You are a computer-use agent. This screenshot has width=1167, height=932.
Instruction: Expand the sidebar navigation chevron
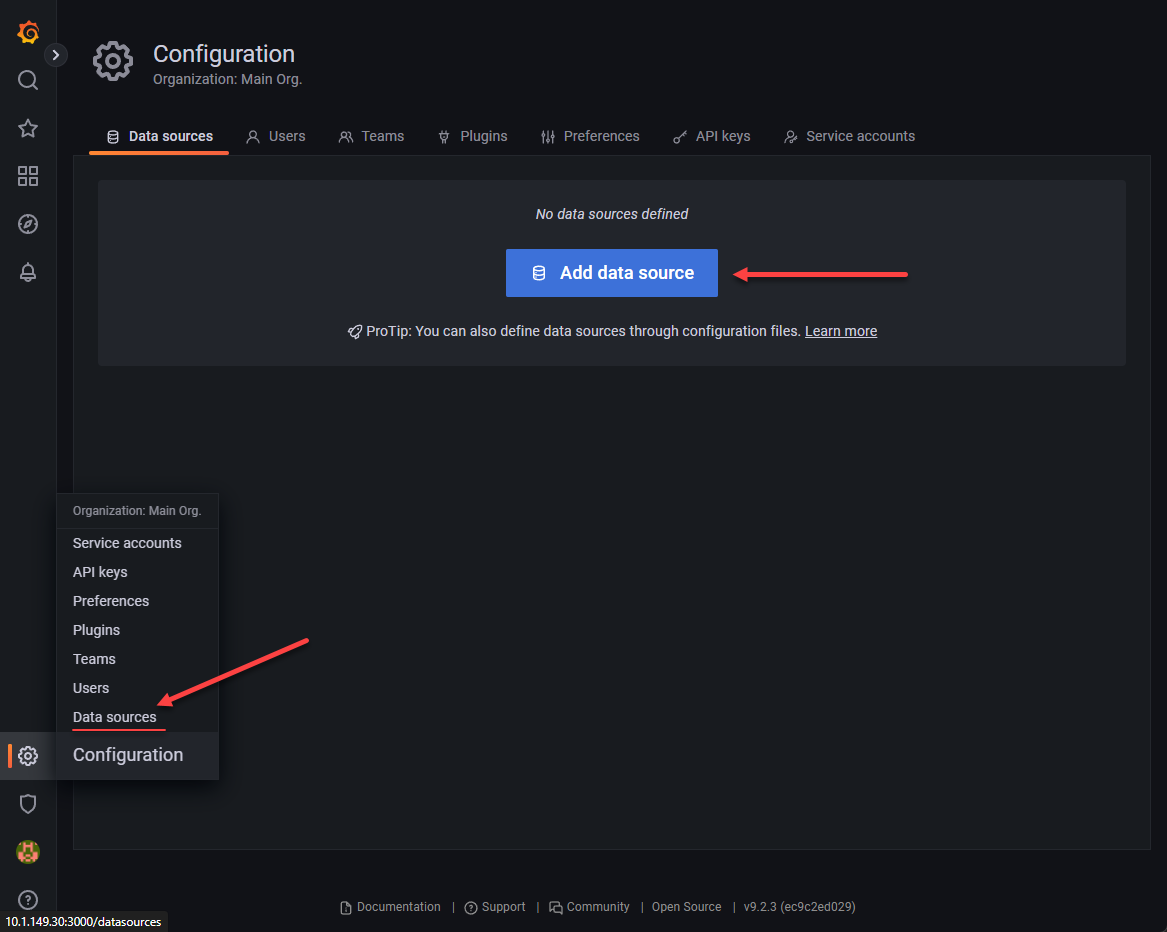56,55
